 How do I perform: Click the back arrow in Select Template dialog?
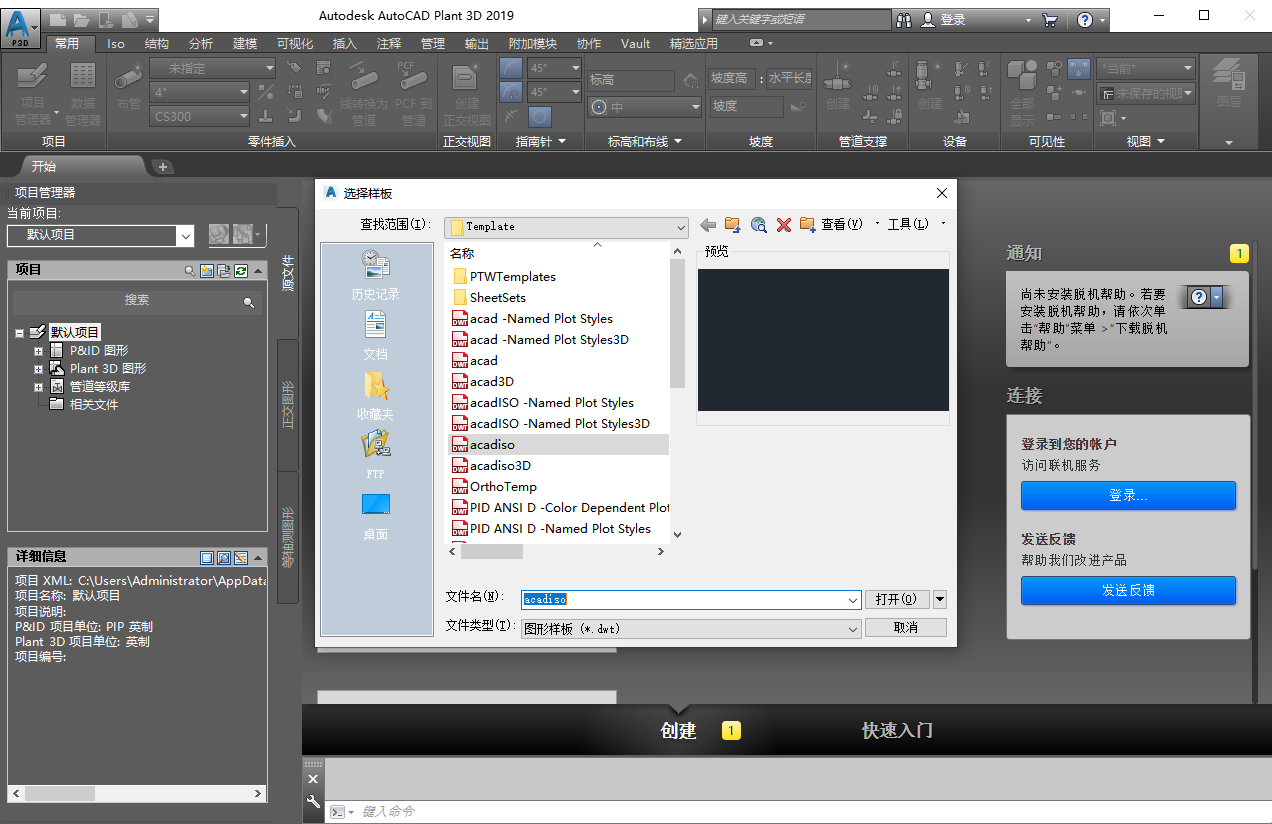pos(708,225)
